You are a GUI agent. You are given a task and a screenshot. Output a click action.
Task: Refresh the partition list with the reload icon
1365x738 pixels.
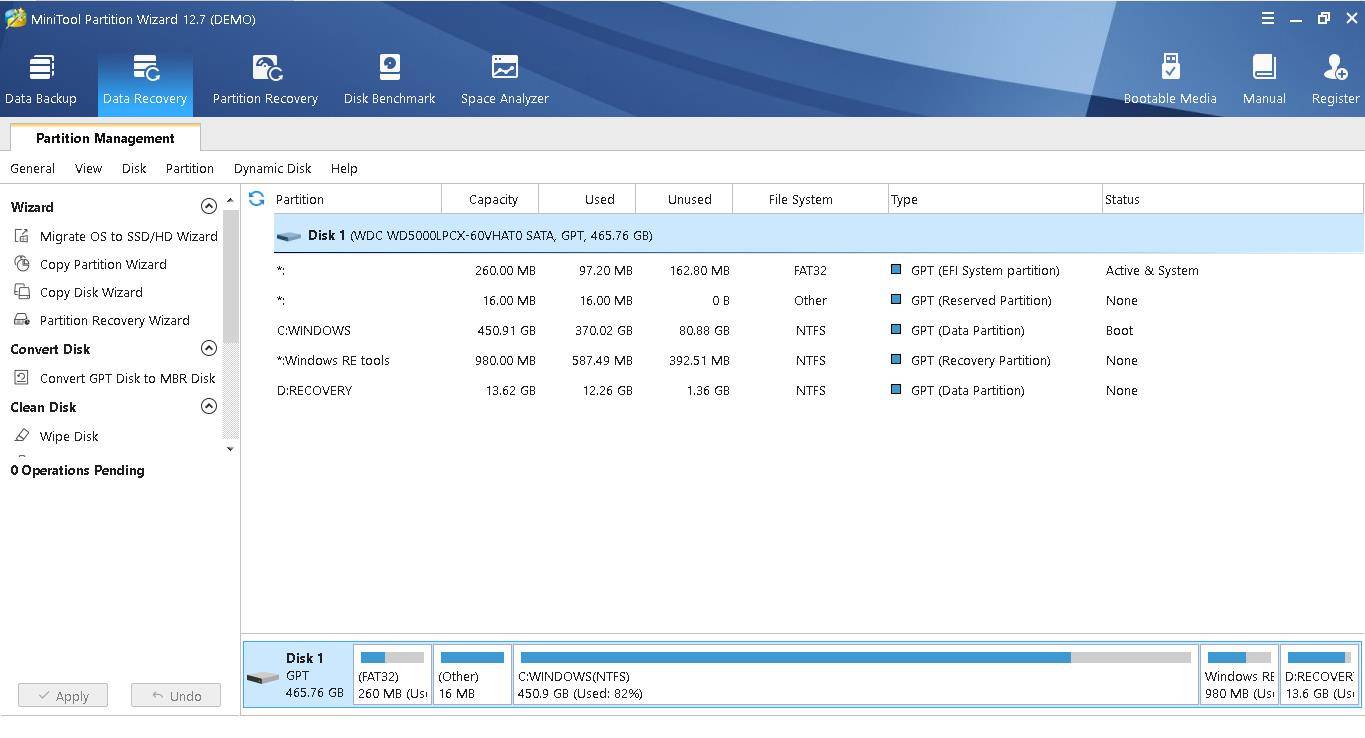[x=257, y=199]
